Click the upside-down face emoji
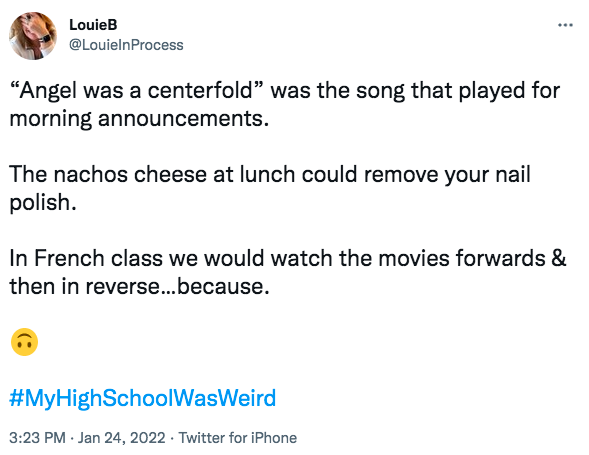The width and height of the screenshot is (589, 455). [x=24, y=342]
